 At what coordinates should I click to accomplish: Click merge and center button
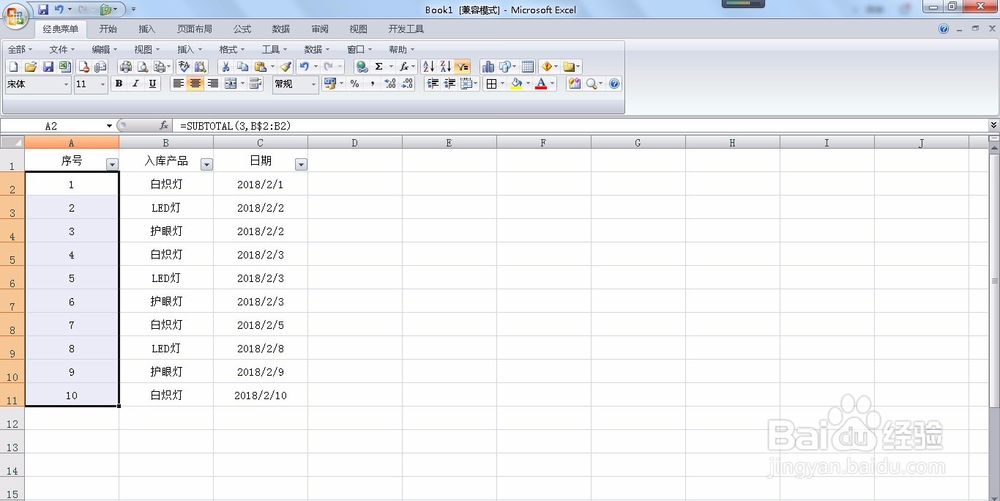230,84
